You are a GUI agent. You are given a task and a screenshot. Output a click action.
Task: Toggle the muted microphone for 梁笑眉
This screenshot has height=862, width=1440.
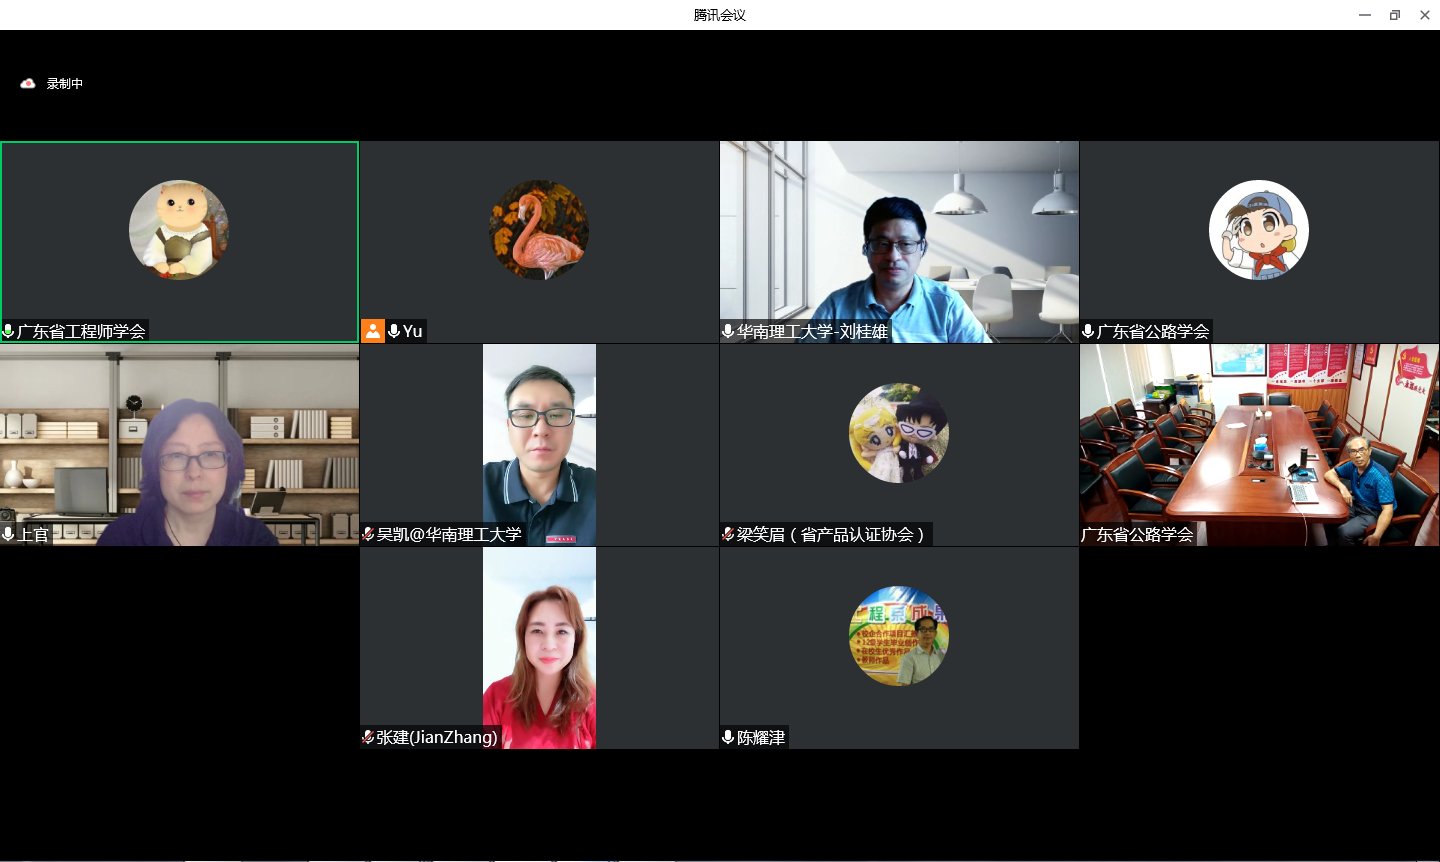(728, 535)
